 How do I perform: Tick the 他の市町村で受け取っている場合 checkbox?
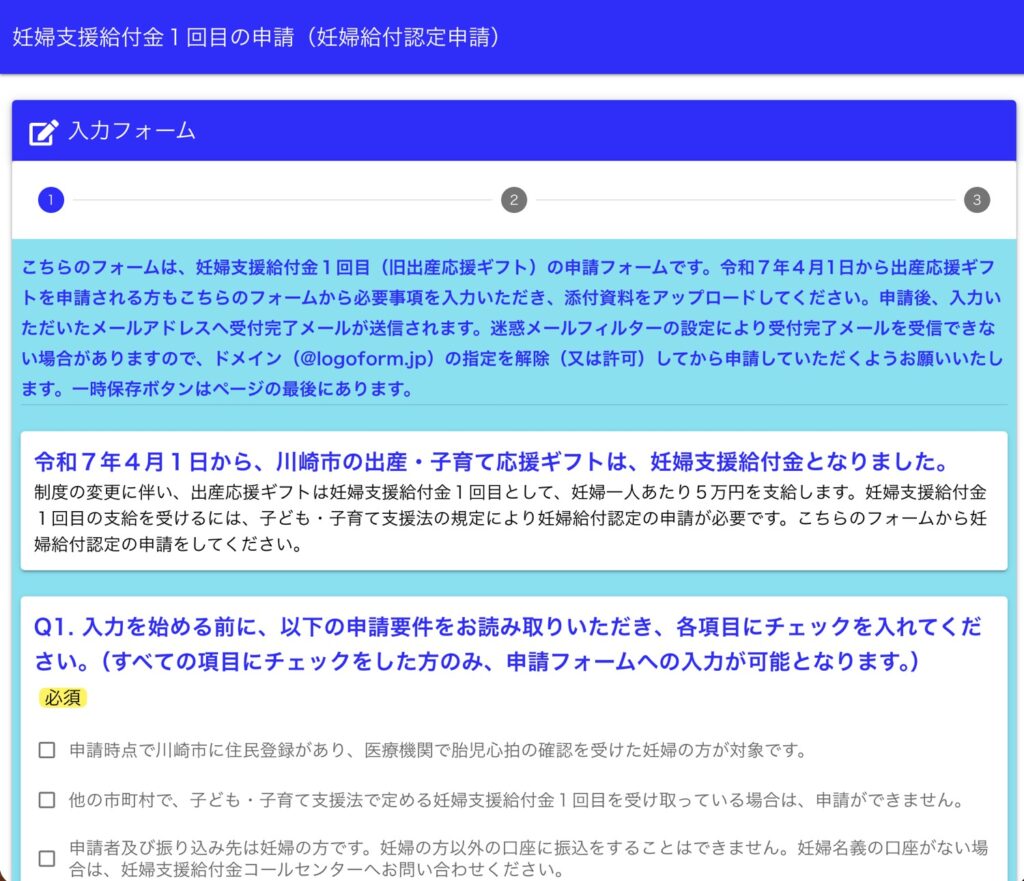47,800
